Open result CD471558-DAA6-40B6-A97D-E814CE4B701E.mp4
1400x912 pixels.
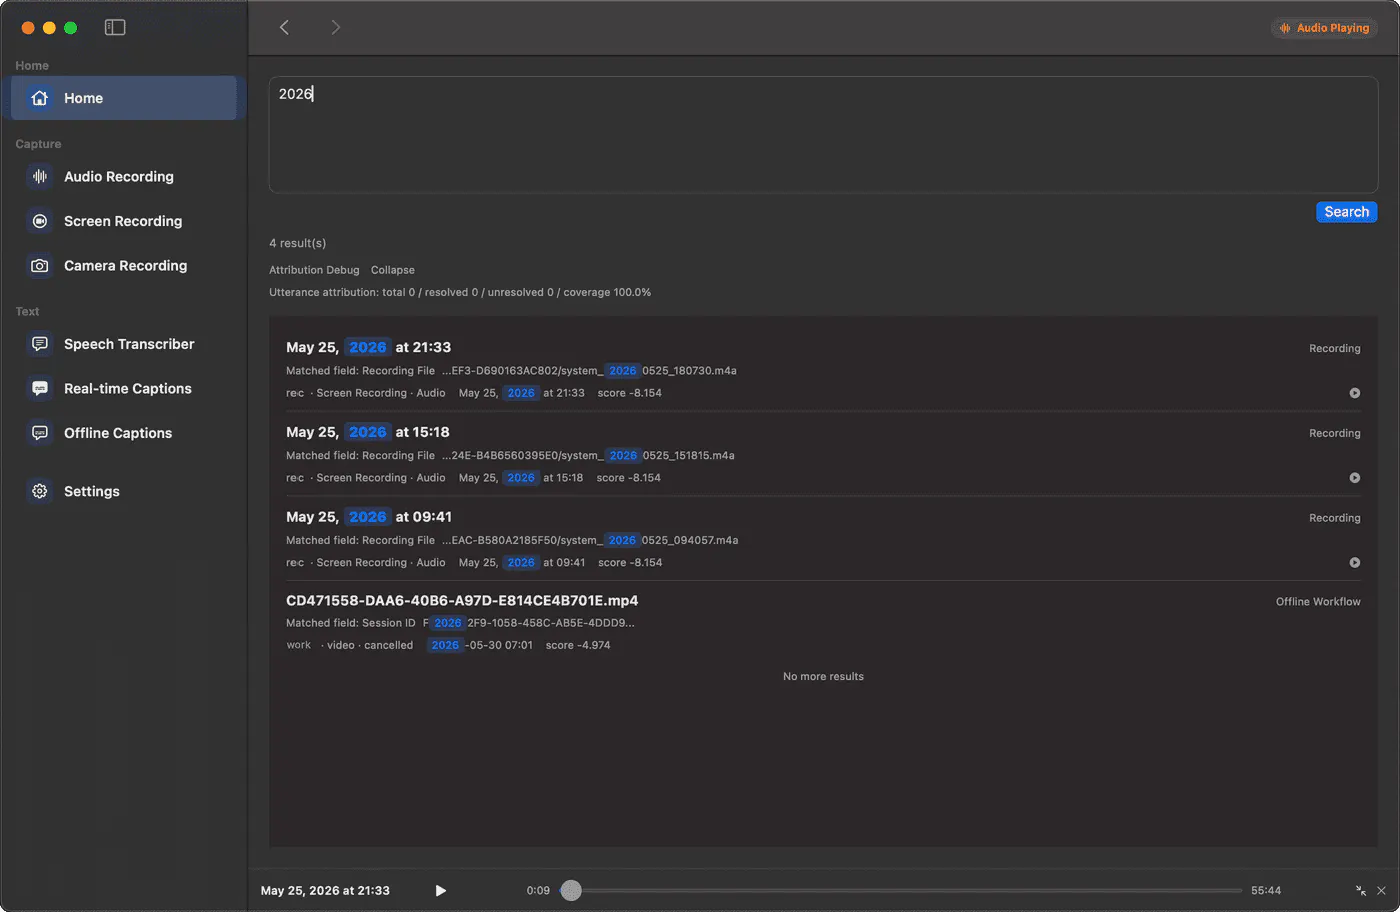tap(823, 622)
